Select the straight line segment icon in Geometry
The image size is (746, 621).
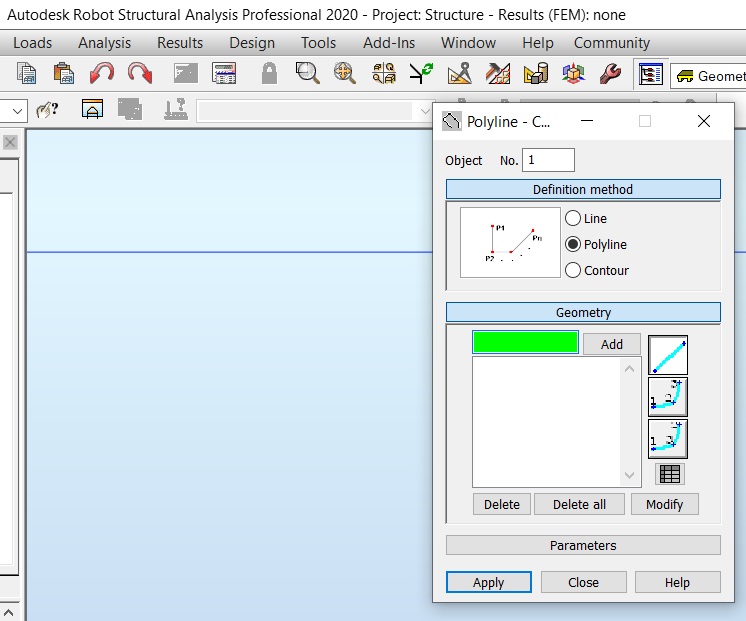[x=667, y=355]
